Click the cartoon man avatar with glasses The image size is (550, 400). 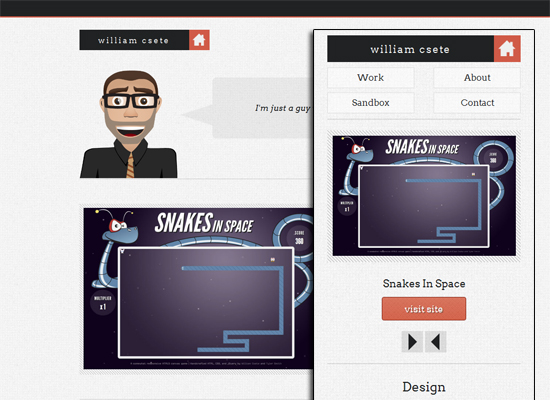tap(129, 125)
